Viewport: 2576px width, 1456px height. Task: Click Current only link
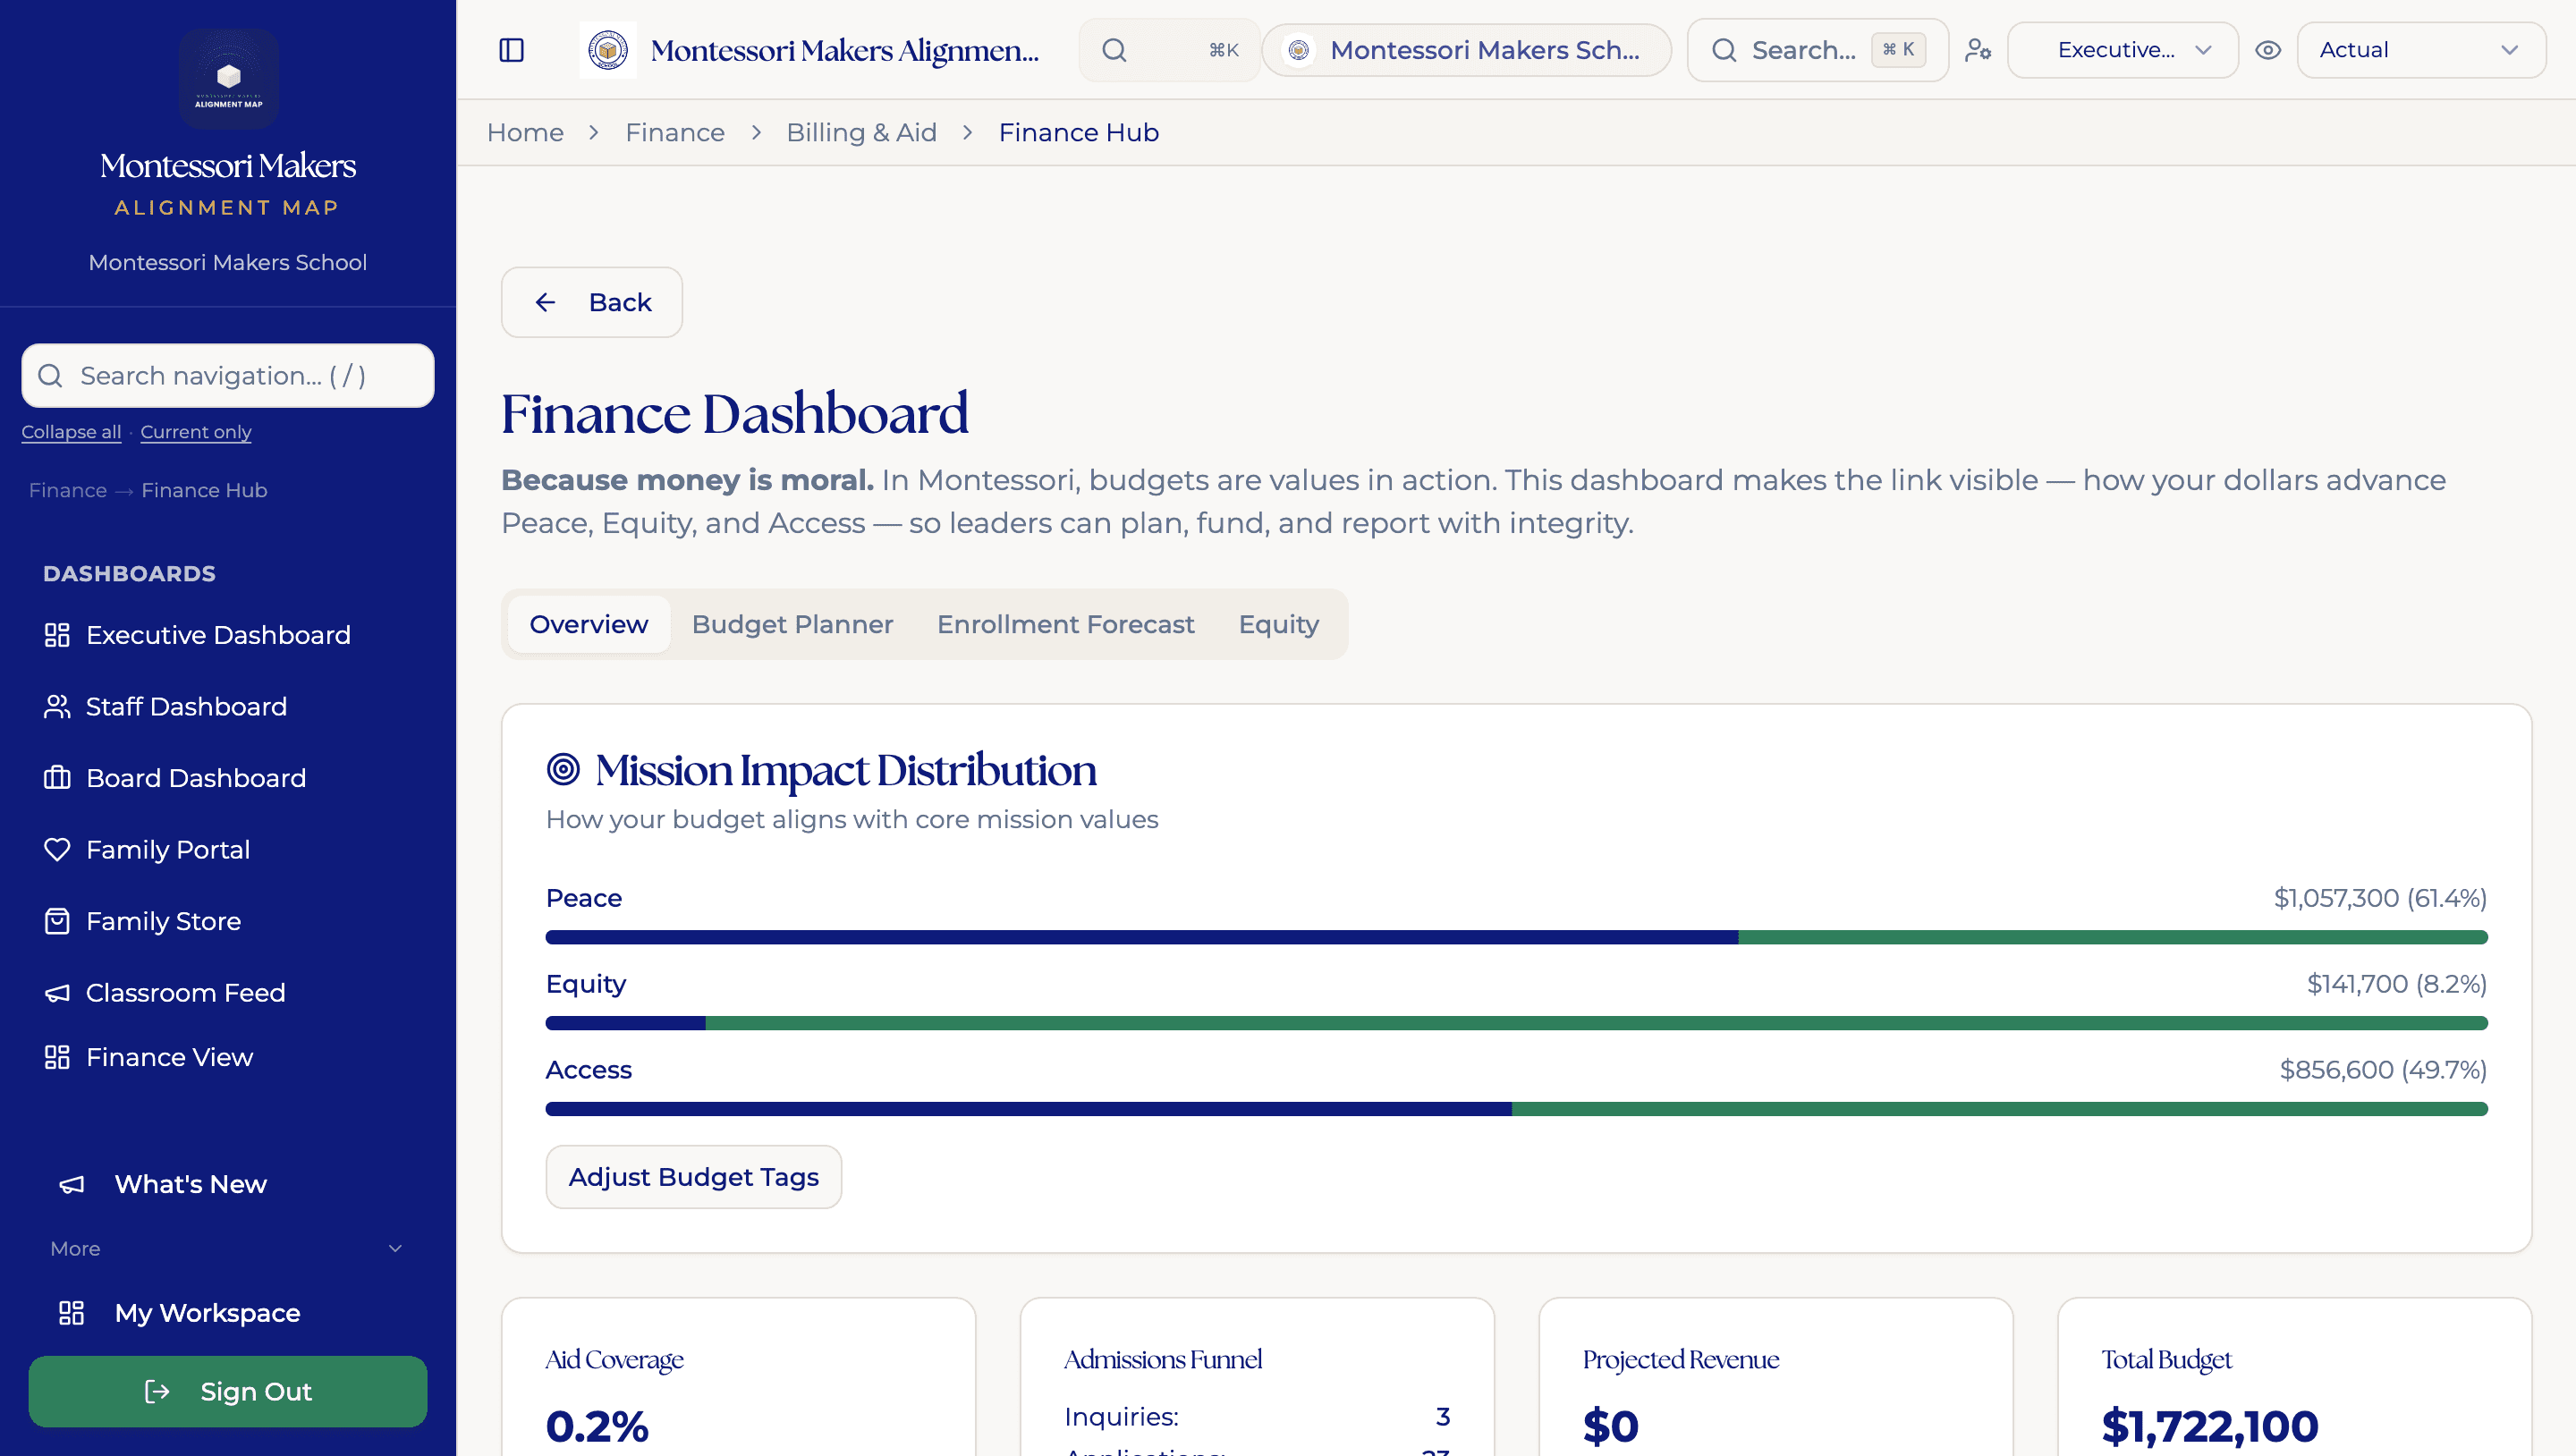(195, 432)
